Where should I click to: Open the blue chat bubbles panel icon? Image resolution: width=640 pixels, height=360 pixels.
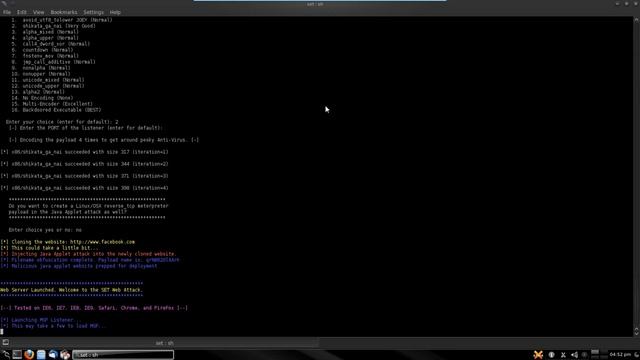click(x=53, y=355)
